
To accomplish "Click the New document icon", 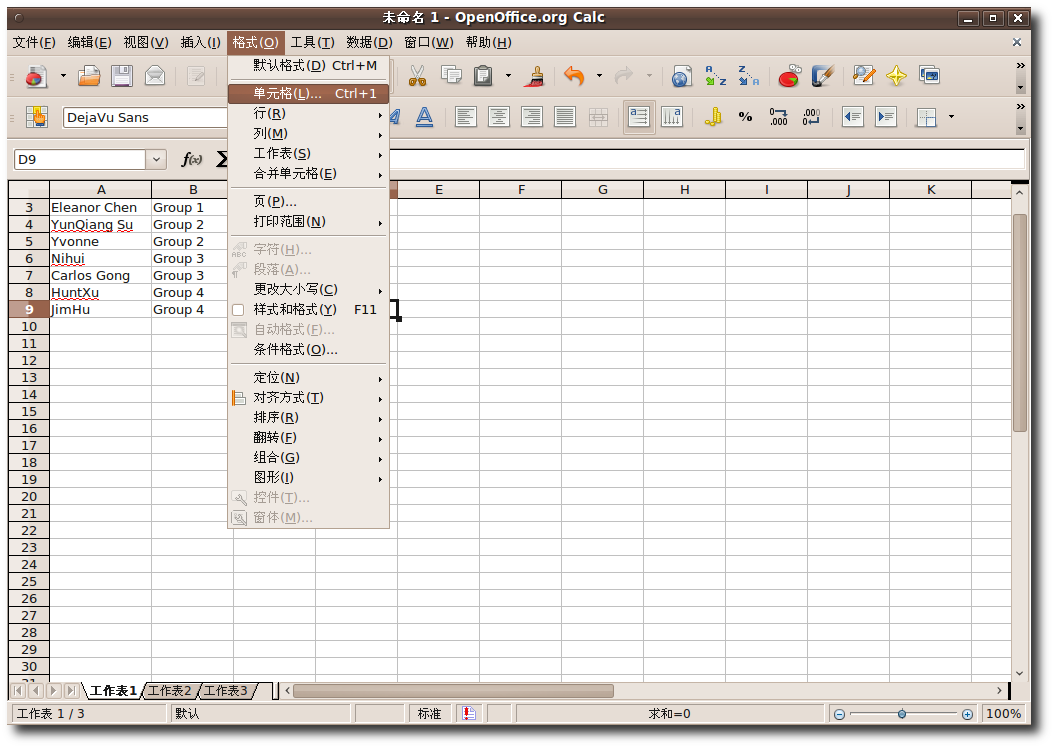I will [x=36, y=76].
